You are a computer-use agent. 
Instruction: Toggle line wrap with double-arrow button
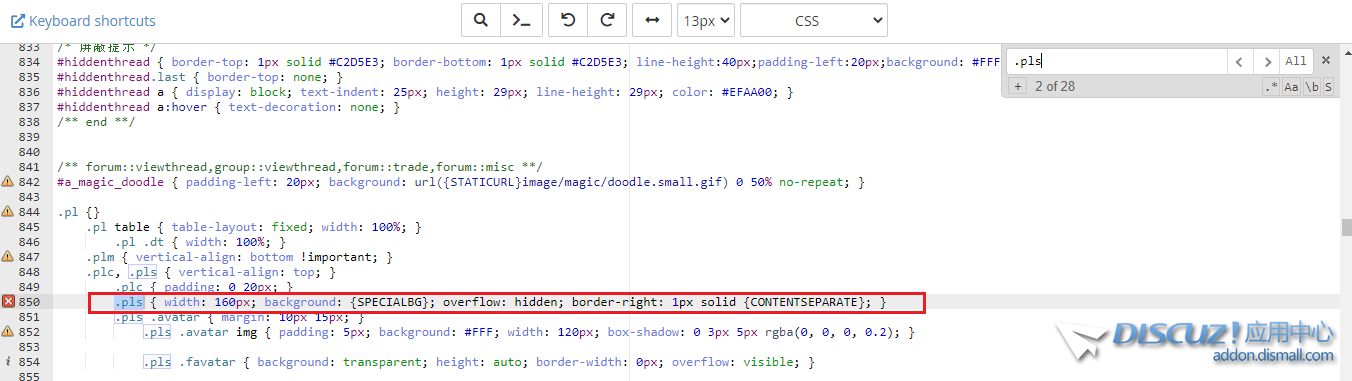[x=652, y=20]
